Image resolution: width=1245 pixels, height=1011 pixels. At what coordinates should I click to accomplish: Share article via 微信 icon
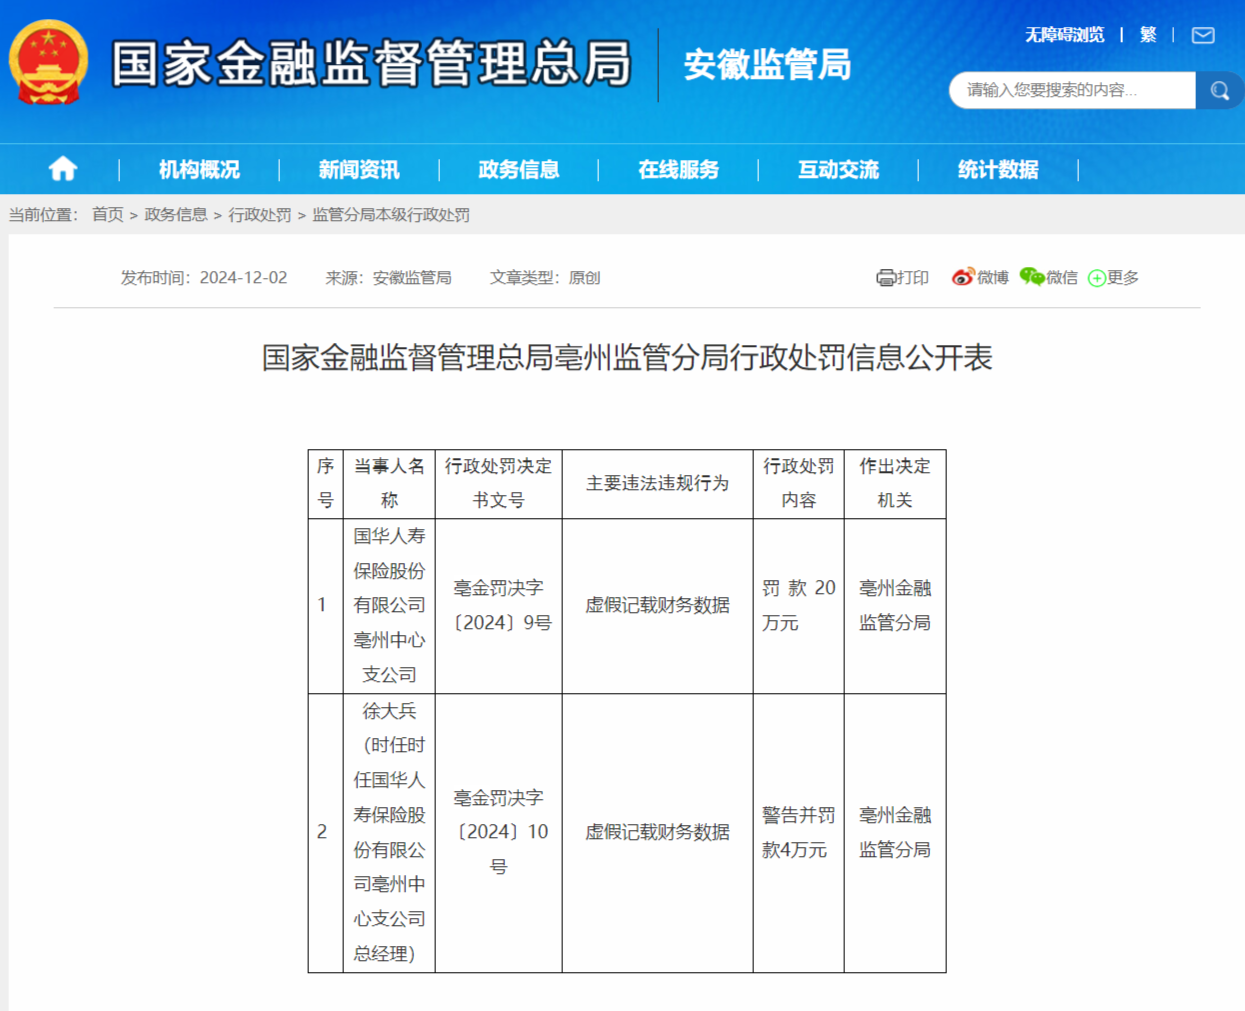tap(1029, 277)
